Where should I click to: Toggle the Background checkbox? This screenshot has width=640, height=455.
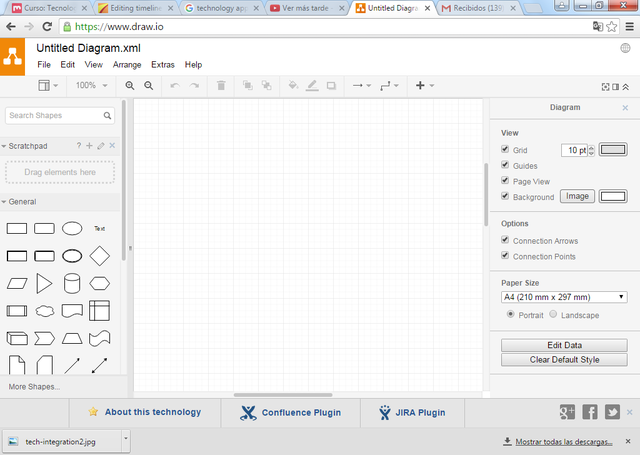point(505,196)
